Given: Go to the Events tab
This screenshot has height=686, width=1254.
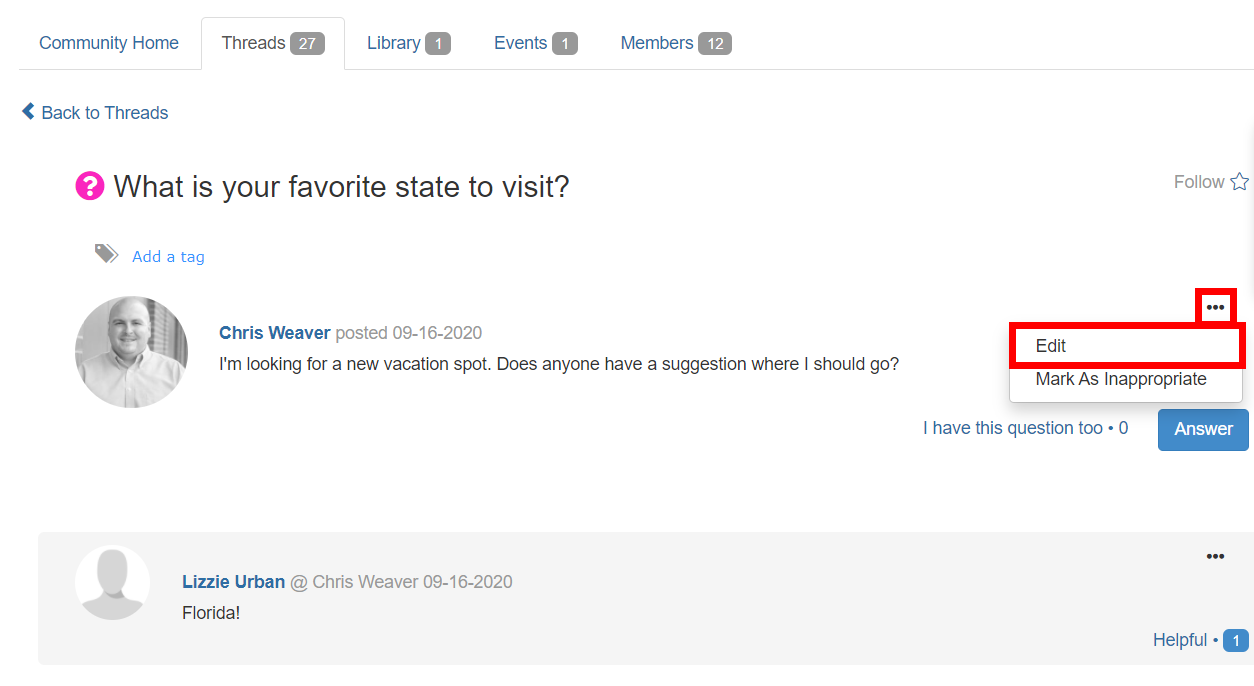Looking at the screenshot, I should click(536, 43).
